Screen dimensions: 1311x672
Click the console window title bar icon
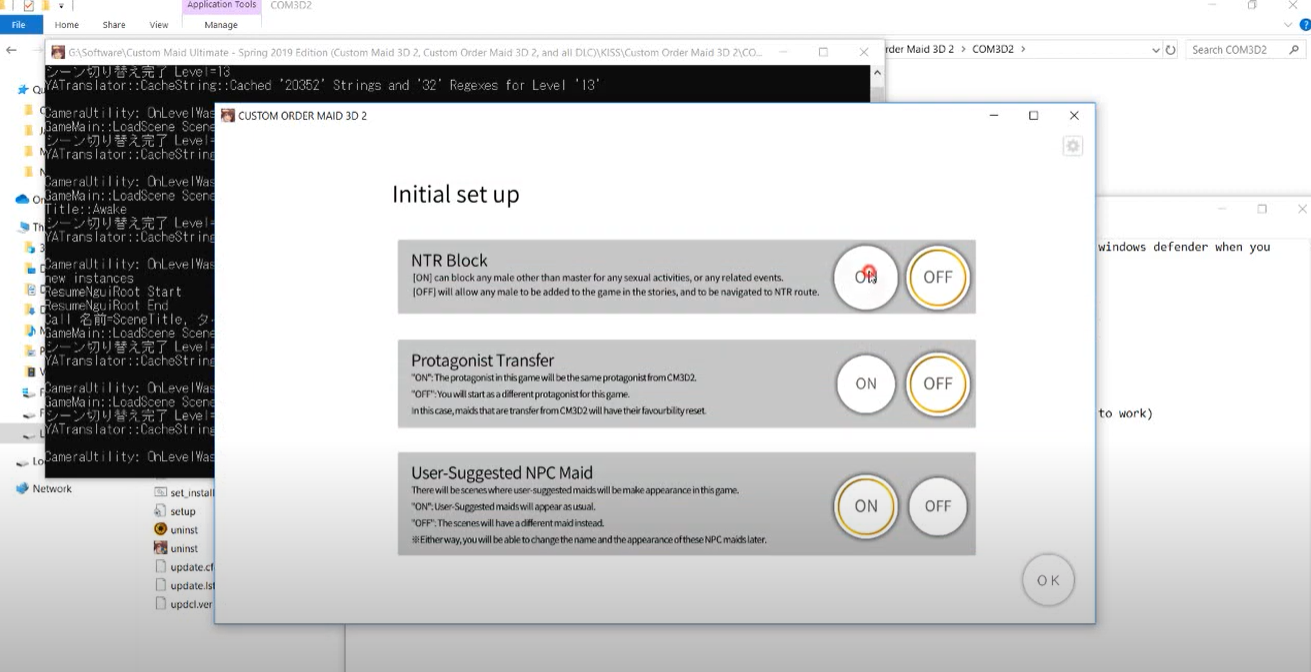[x=58, y=52]
